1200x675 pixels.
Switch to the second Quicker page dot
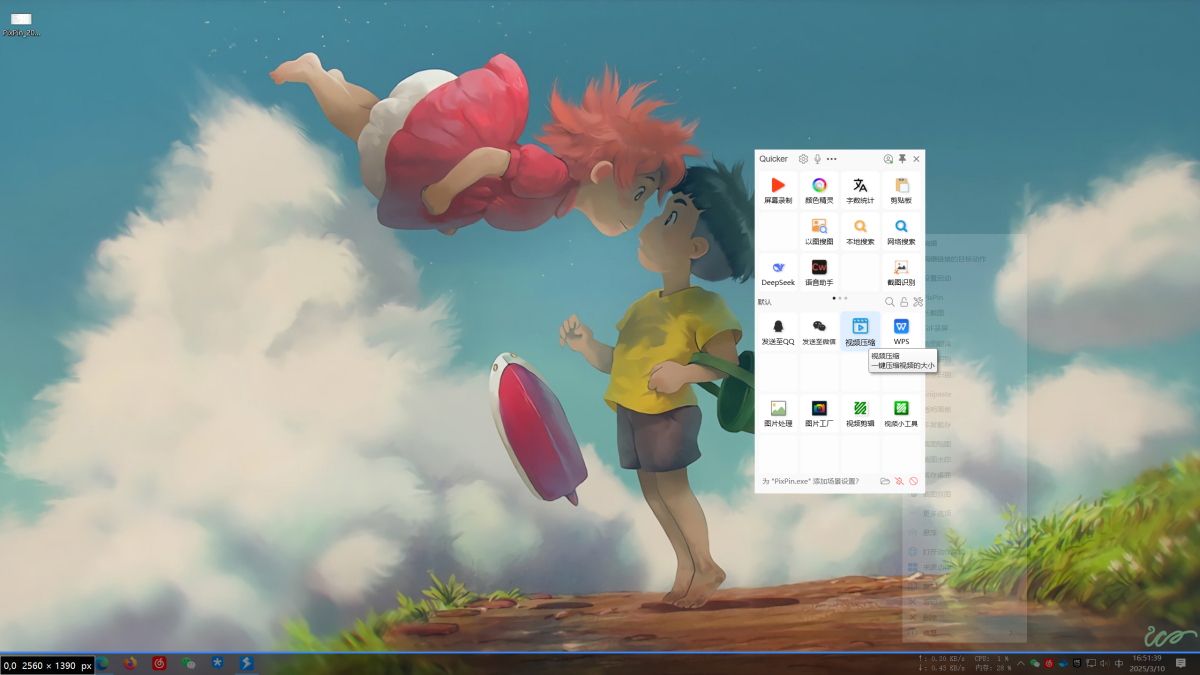[840, 298]
